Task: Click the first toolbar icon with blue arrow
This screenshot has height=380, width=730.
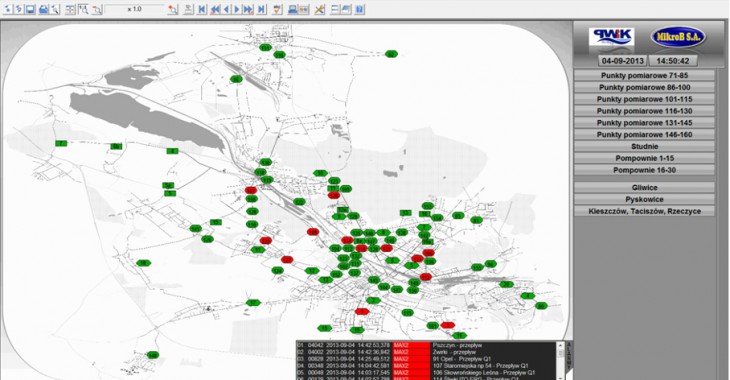Action: coord(8,9)
